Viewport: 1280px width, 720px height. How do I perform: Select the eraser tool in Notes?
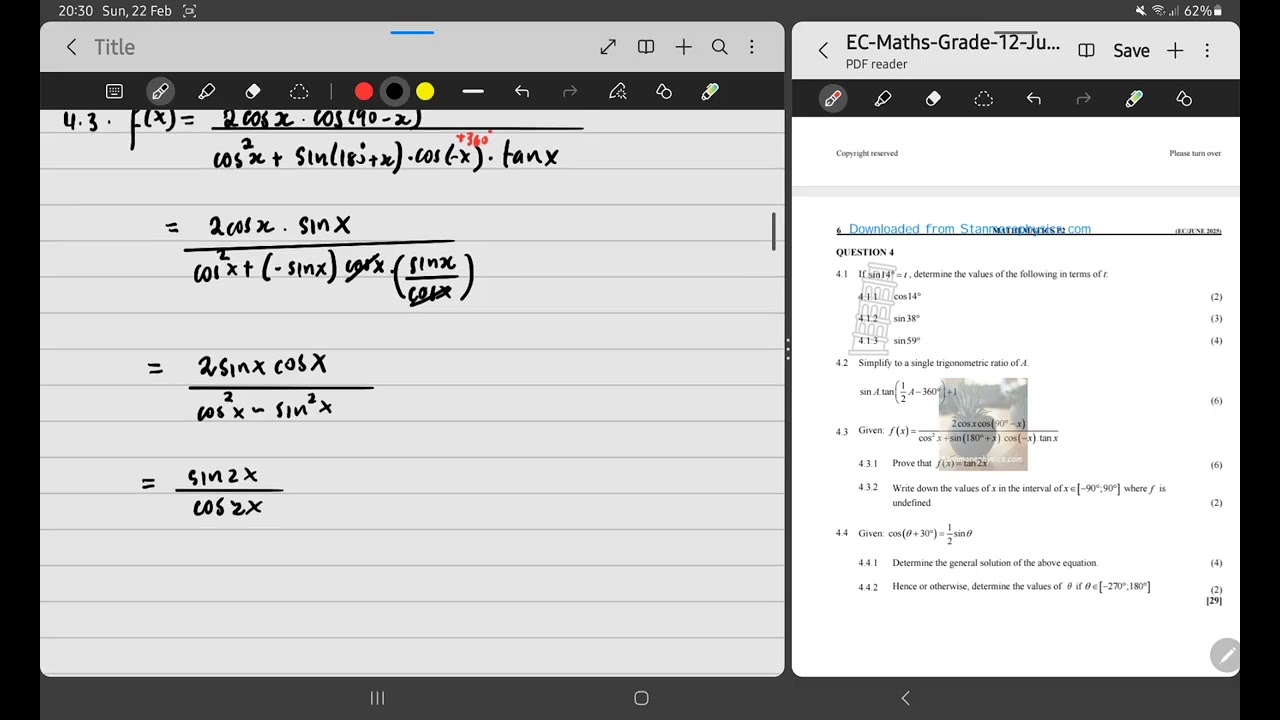point(253,91)
